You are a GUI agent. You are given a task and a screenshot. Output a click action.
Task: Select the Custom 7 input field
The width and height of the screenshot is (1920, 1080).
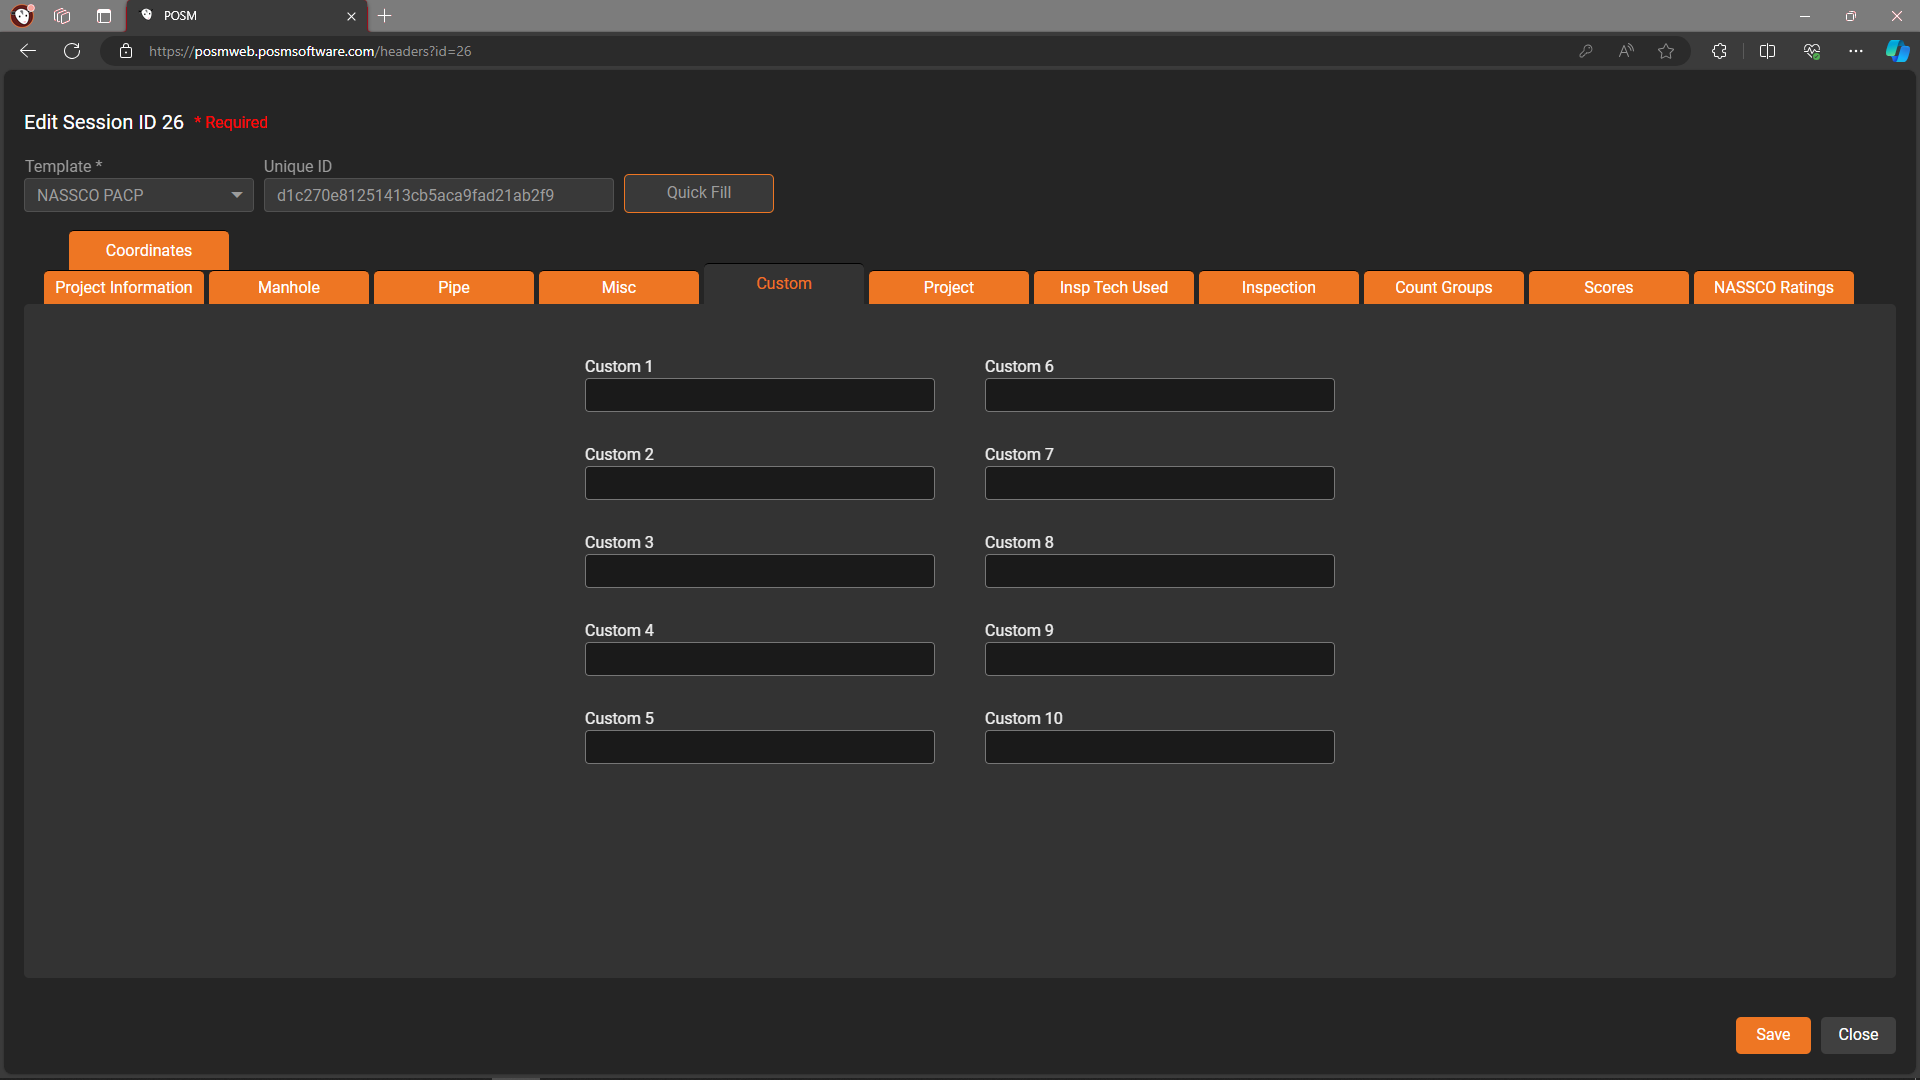[x=1160, y=483]
